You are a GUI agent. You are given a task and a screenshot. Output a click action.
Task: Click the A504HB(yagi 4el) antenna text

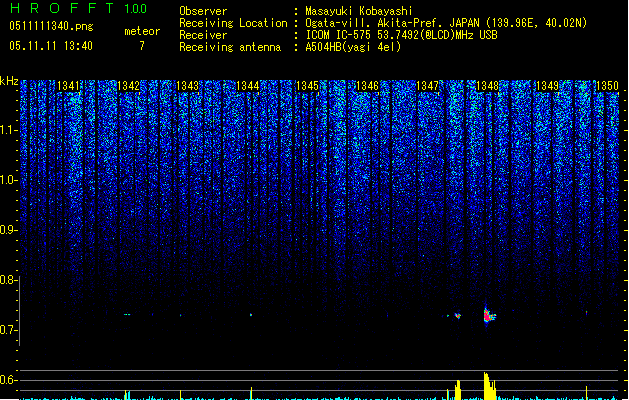(353, 47)
